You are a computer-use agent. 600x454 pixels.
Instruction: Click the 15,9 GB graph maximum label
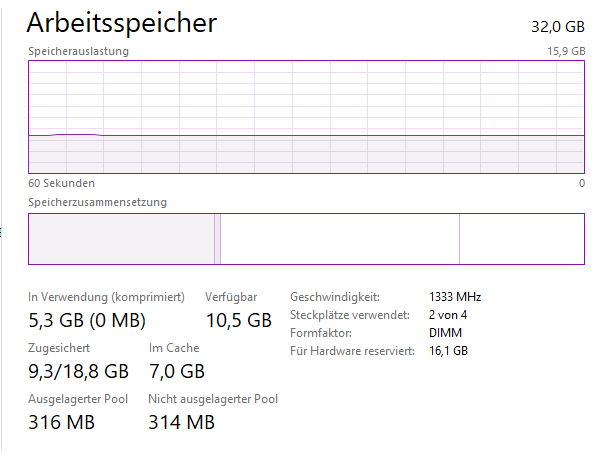(x=564, y=51)
